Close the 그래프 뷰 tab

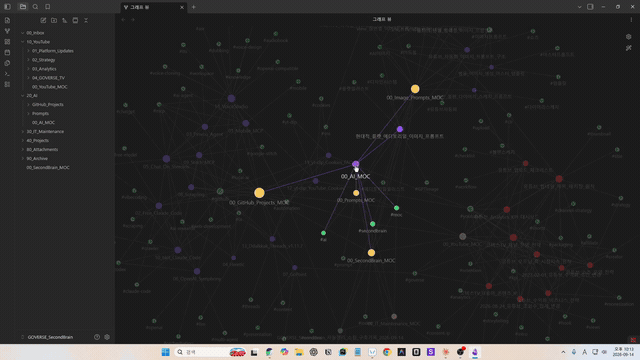pyautogui.click(x=182, y=7)
